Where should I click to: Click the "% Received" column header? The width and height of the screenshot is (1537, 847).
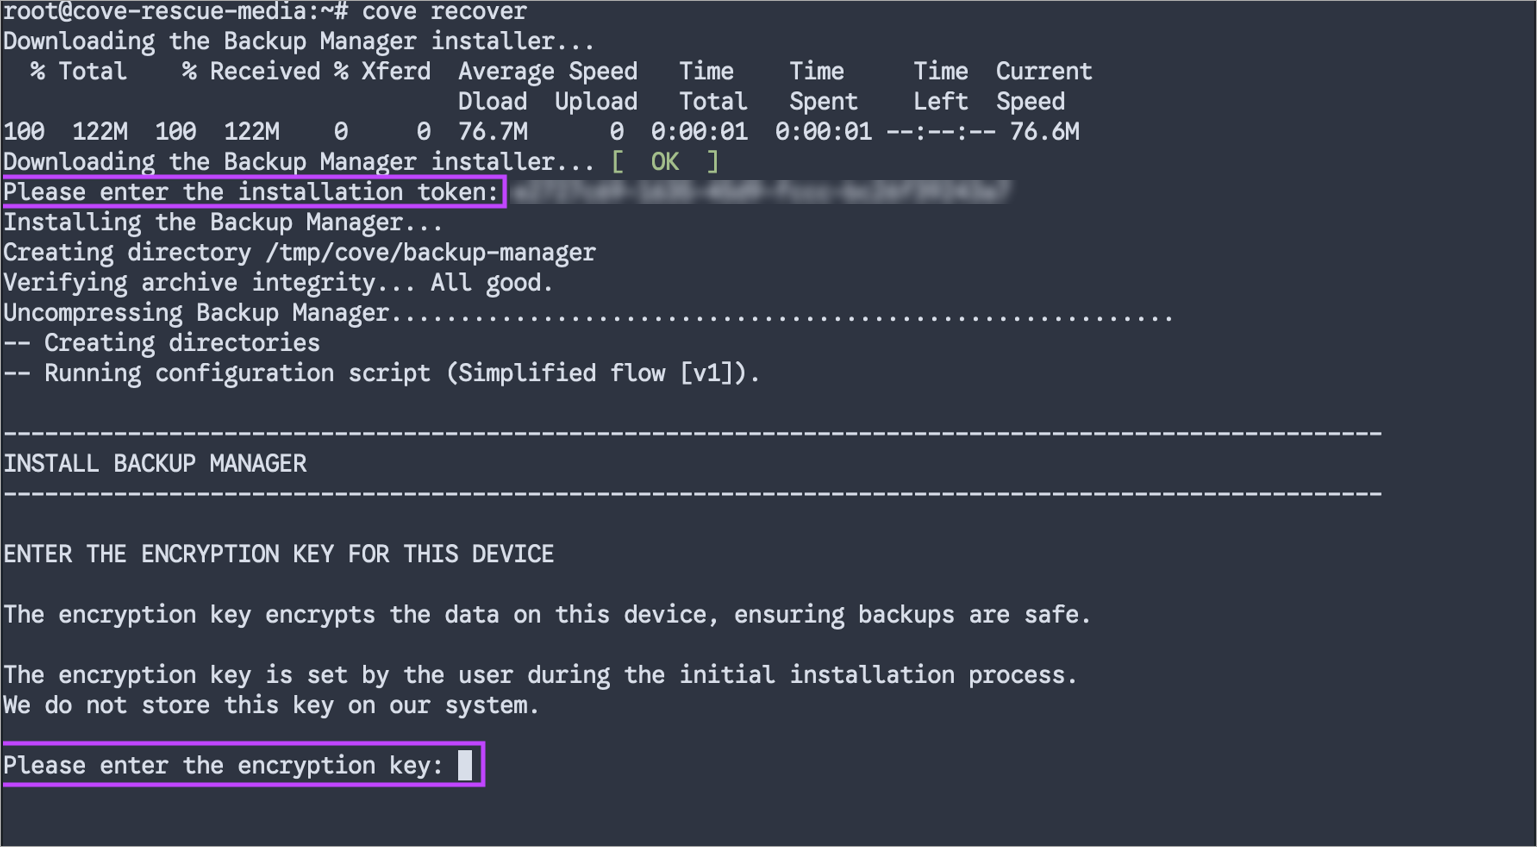pyautogui.click(x=251, y=72)
